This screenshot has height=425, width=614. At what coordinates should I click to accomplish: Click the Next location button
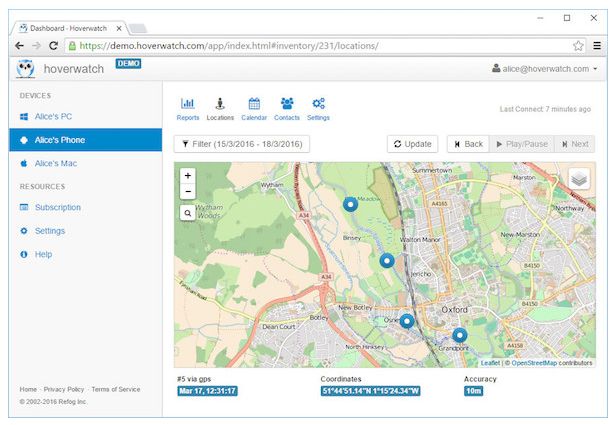pos(574,144)
